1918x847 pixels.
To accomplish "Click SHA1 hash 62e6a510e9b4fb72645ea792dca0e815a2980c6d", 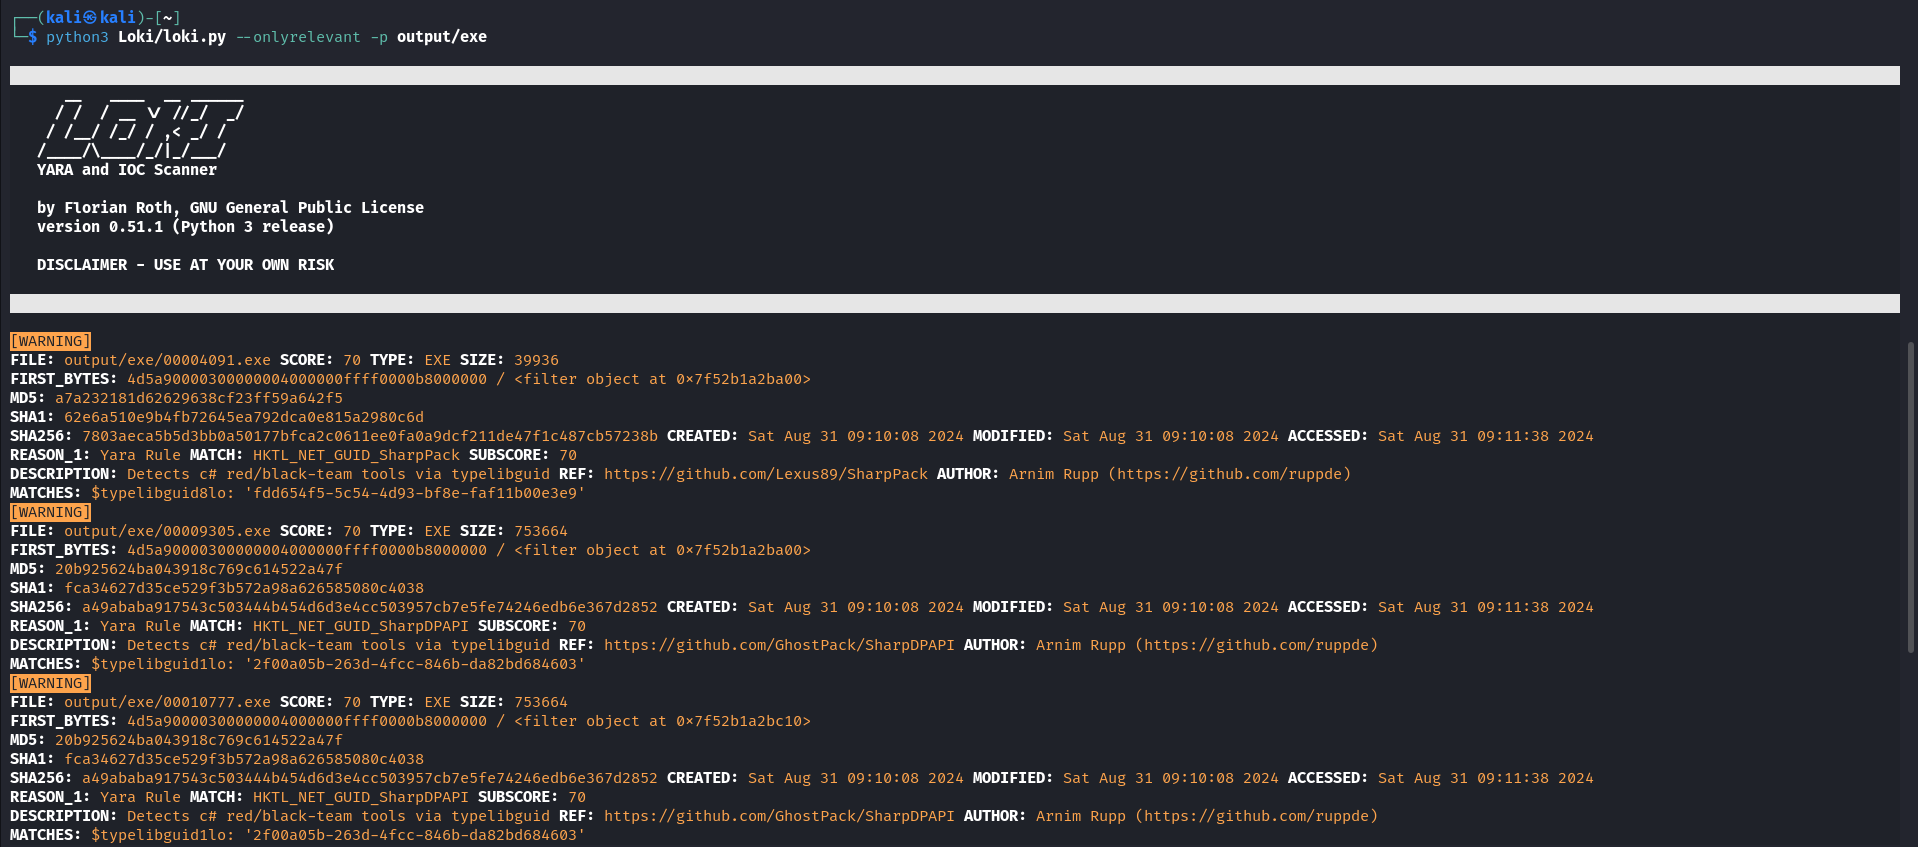I will click(244, 417).
